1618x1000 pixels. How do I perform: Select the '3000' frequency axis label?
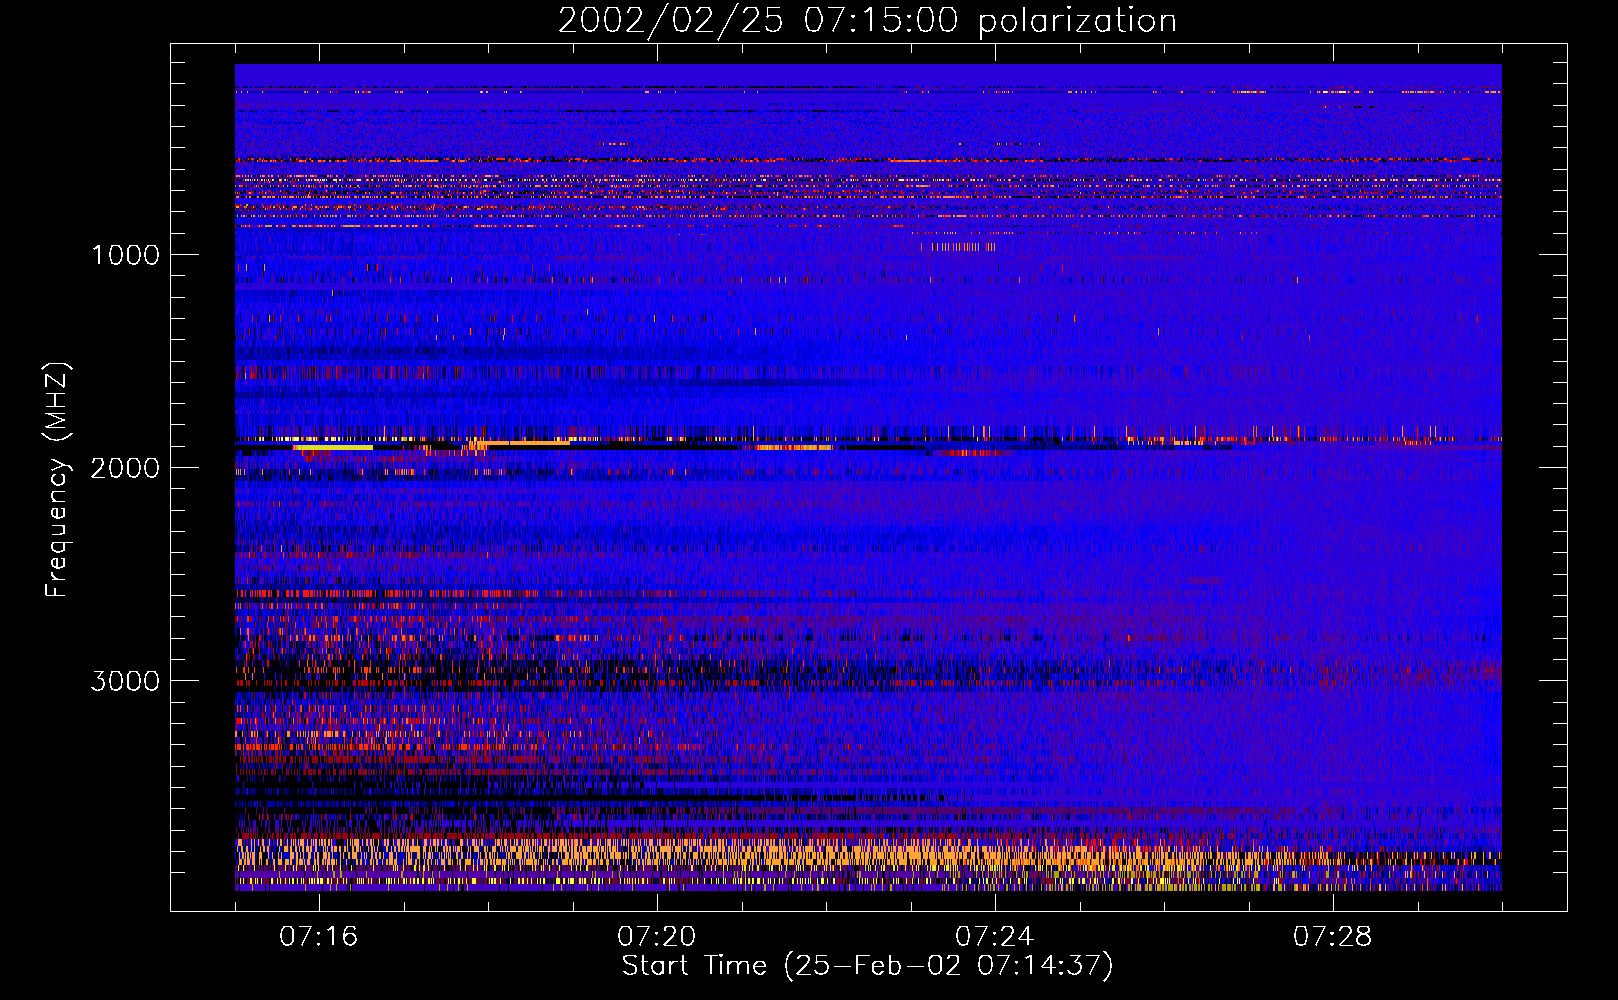(125, 680)
